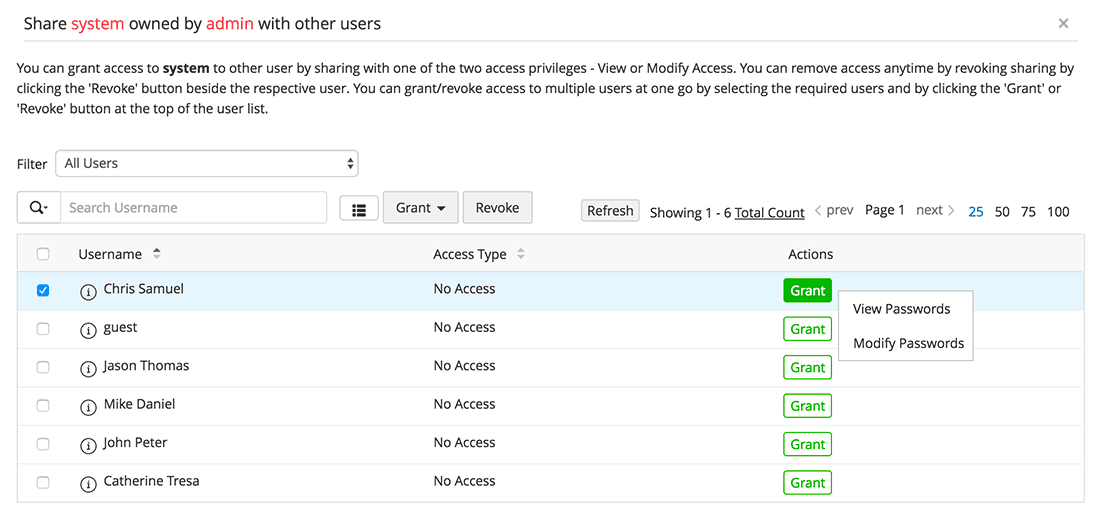This screenshot has height=523, width=1100.
Task: Choose View Passwords from the menu
Action: click(x=901, y=309)
